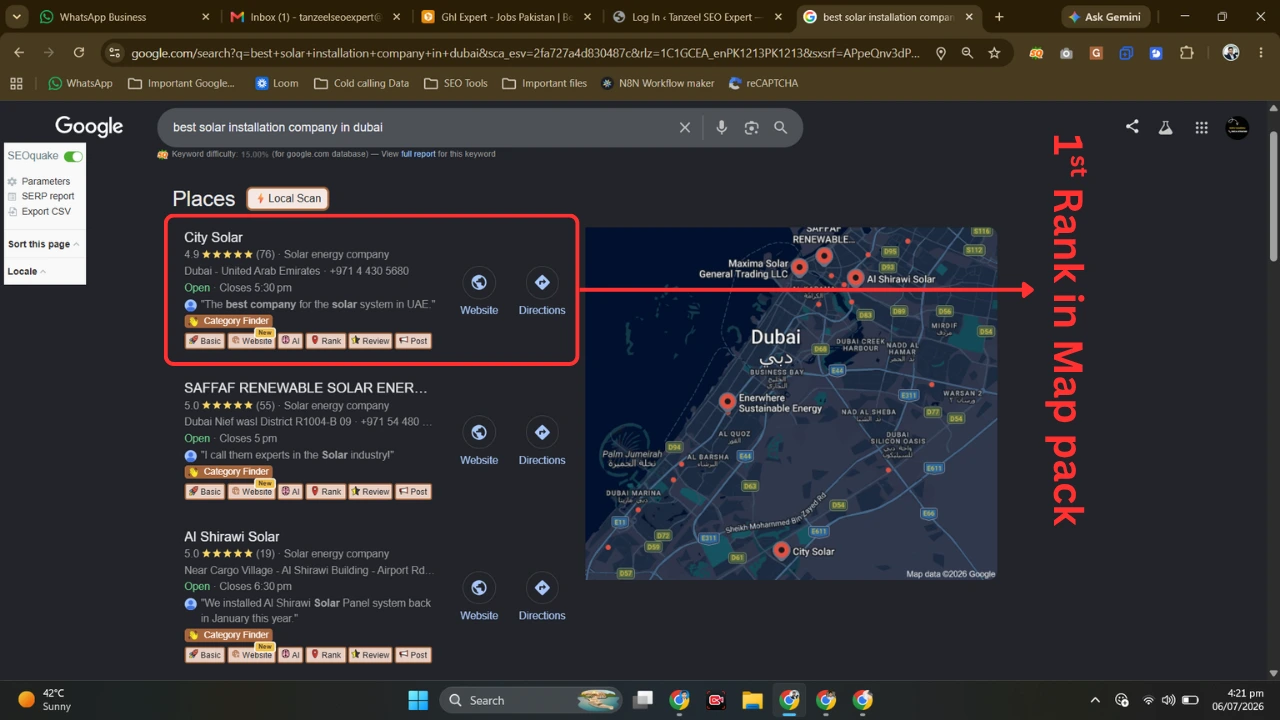
Task: Click AI button under City Solar
Action: 290,341
